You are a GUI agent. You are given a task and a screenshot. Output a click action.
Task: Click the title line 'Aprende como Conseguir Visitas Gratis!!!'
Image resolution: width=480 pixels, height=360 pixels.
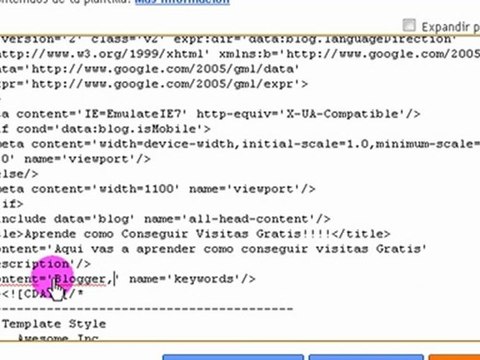tap(195, 234)
